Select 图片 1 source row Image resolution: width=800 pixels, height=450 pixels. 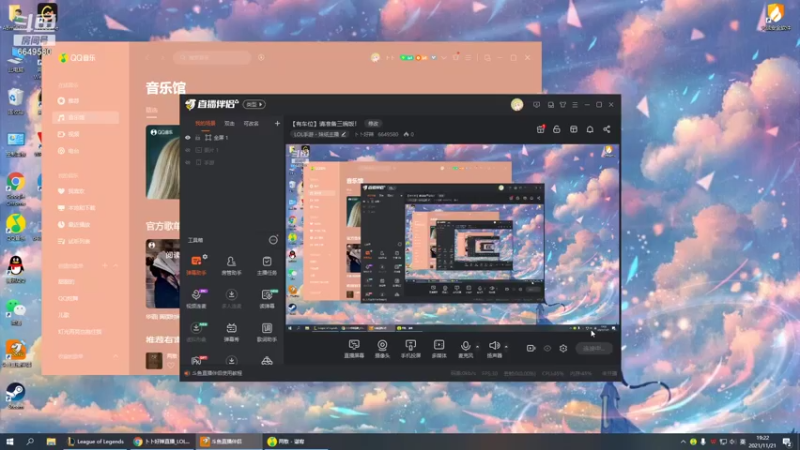[x=232, y=150]
